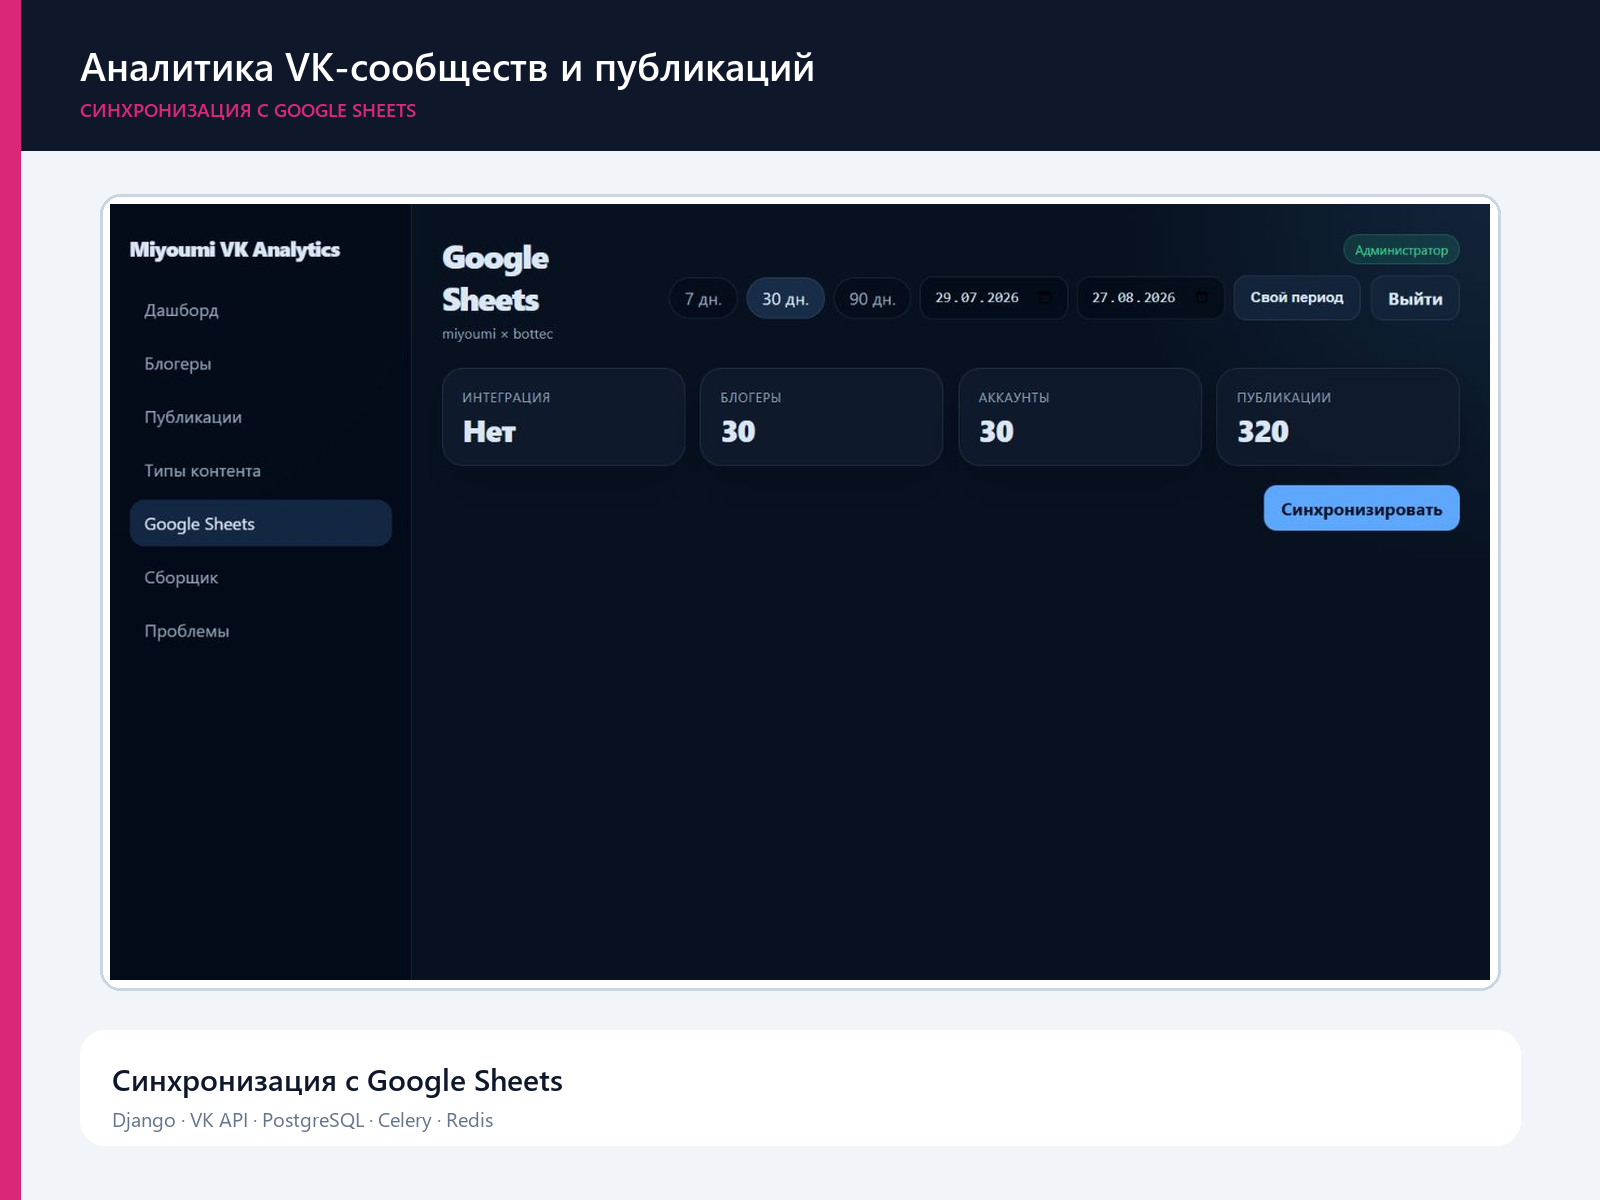The height and width of the screenshot is (1200, 1600).
Task: Click the large Google Sheets page heading
Action: click(495, 278)
